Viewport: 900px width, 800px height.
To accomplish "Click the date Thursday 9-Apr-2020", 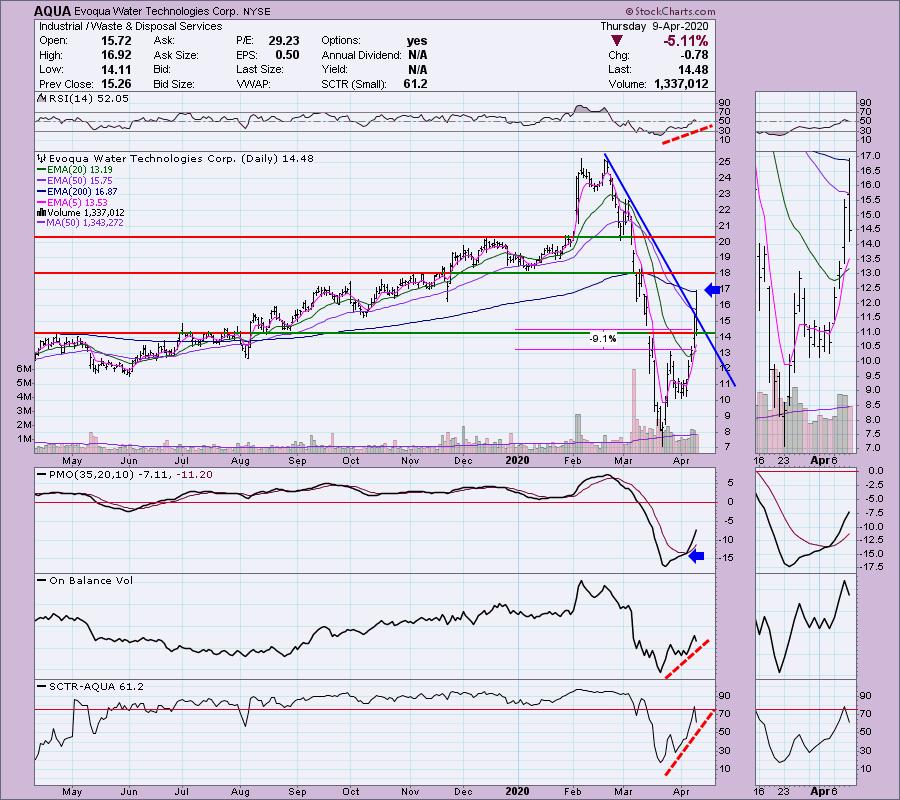I will [654, 26].
